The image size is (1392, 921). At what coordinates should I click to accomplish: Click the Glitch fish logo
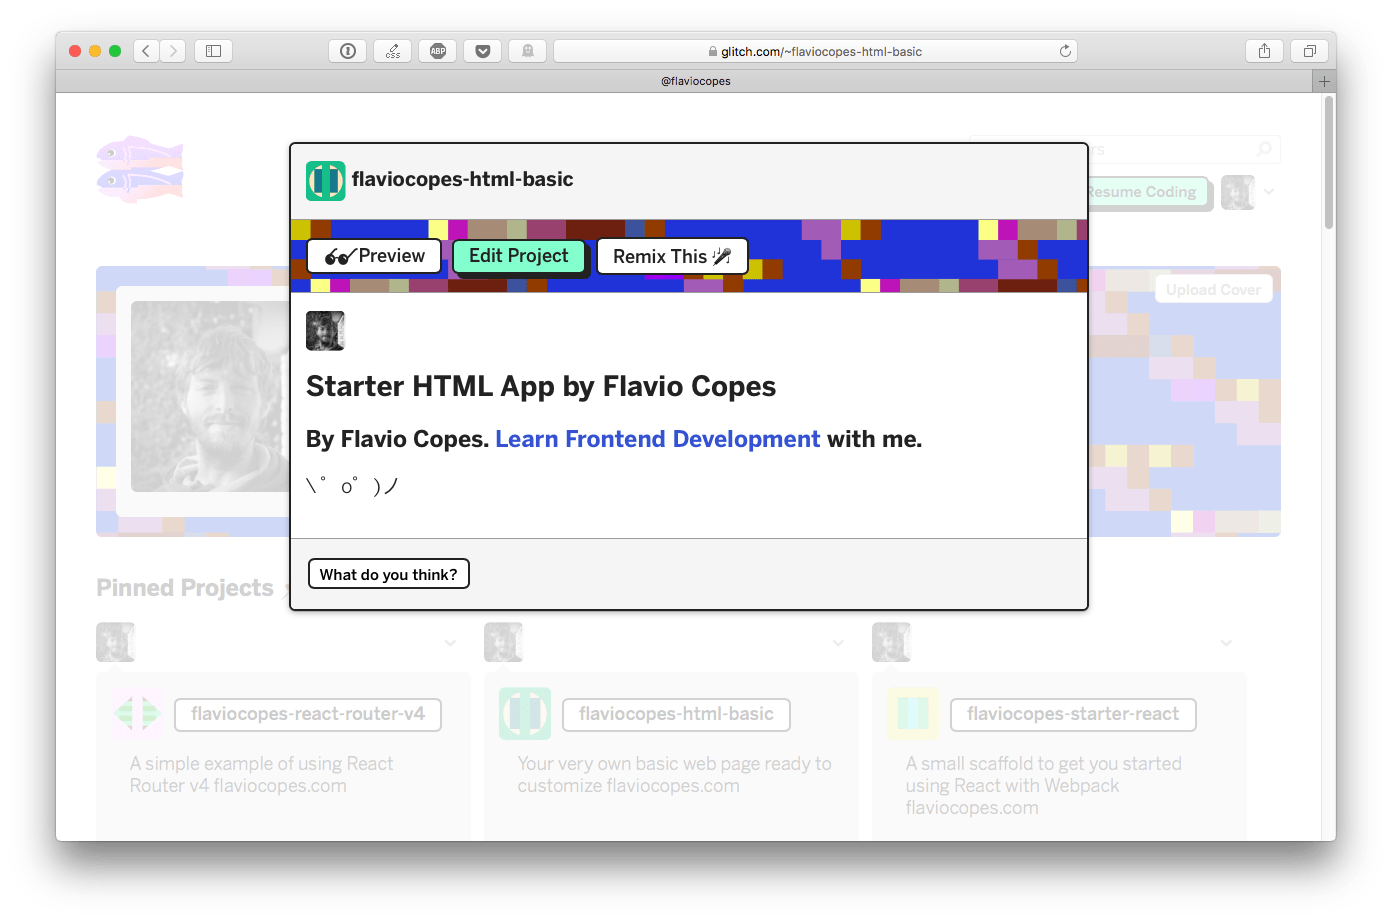[139, 169]
